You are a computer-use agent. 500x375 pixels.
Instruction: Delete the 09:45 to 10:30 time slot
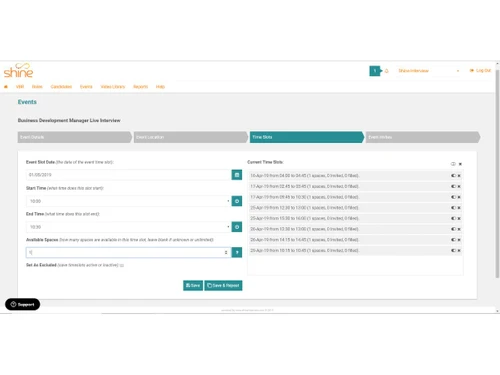(x=459, y=197)
